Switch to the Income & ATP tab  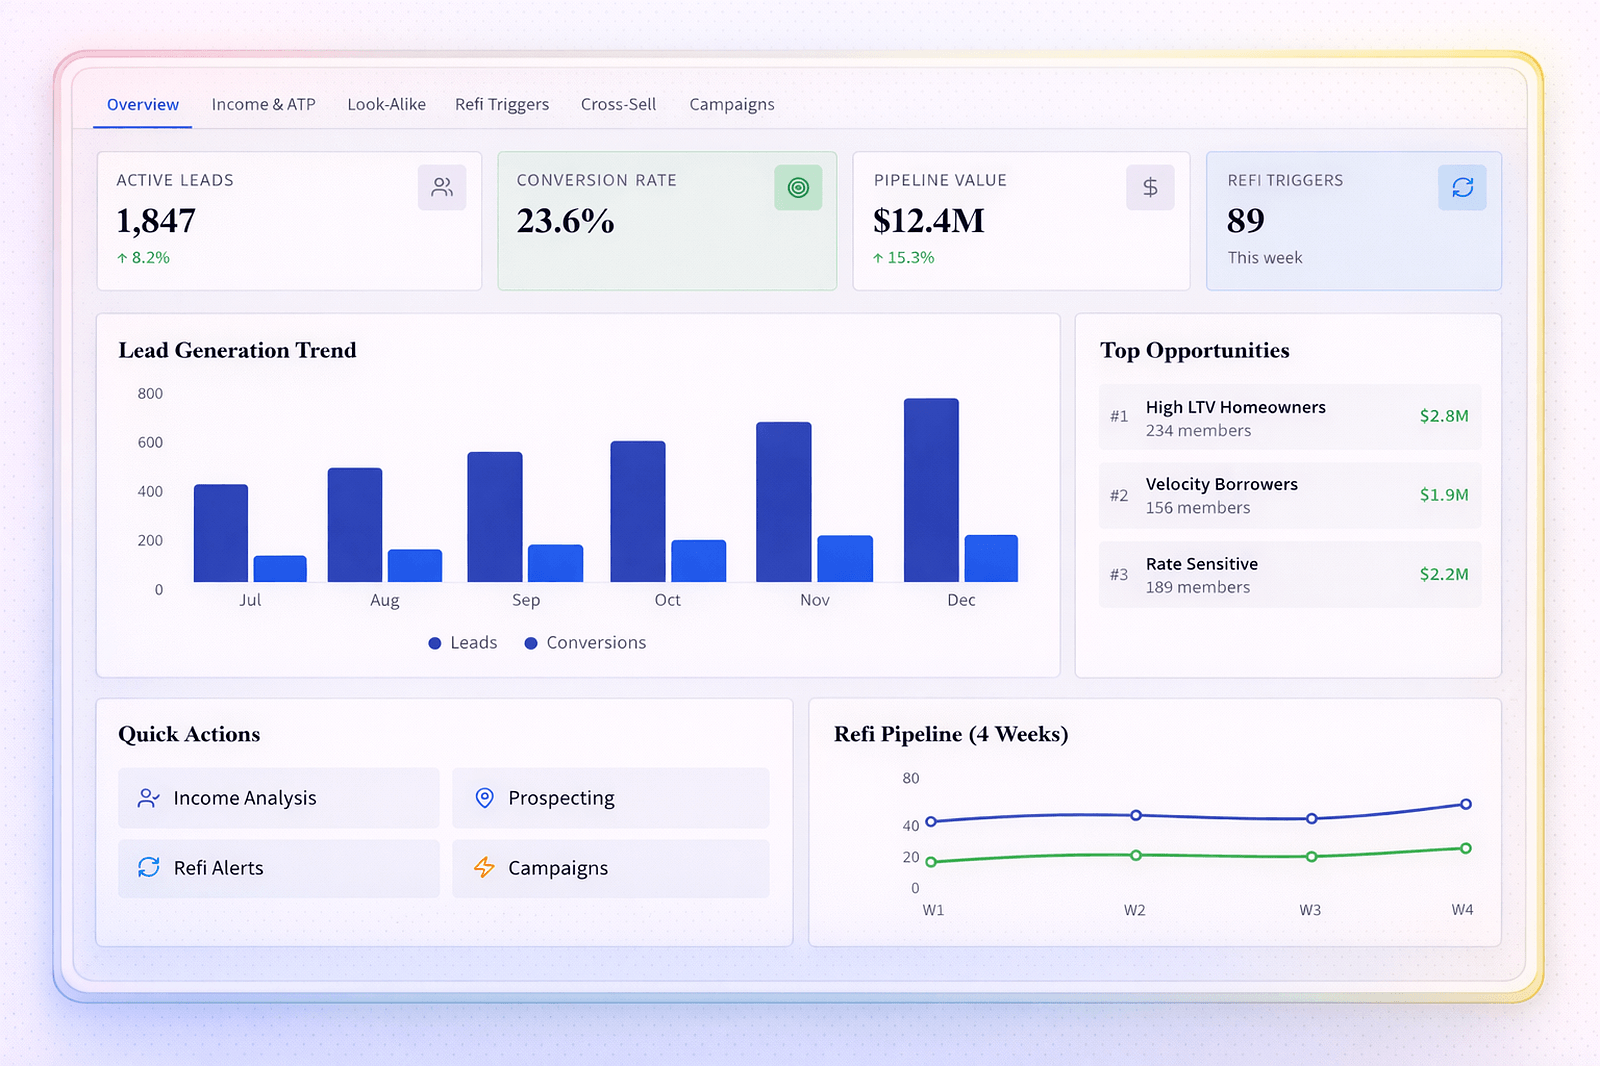click(263, 104)
